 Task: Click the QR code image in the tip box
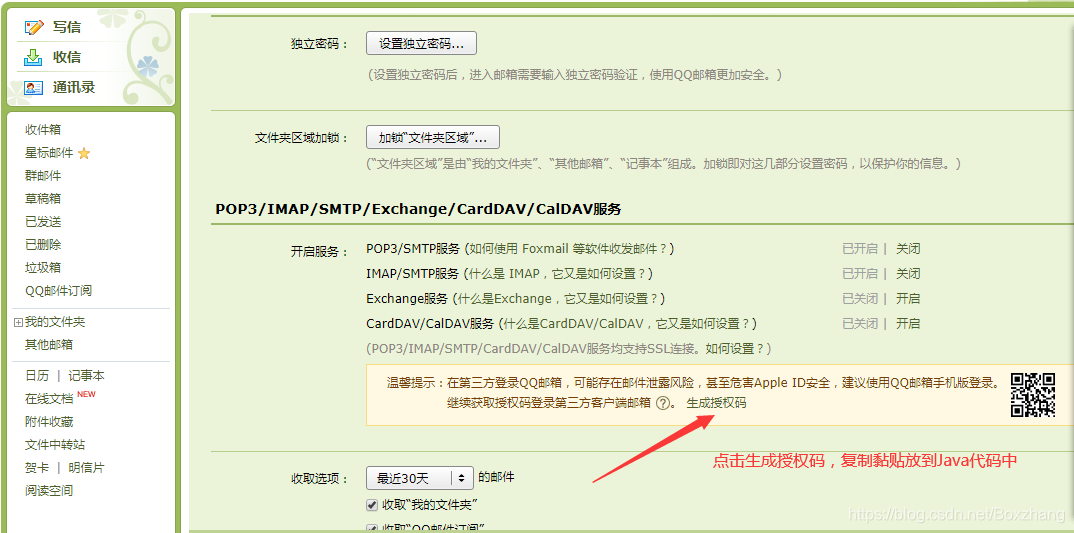[x=1033, y=395]
